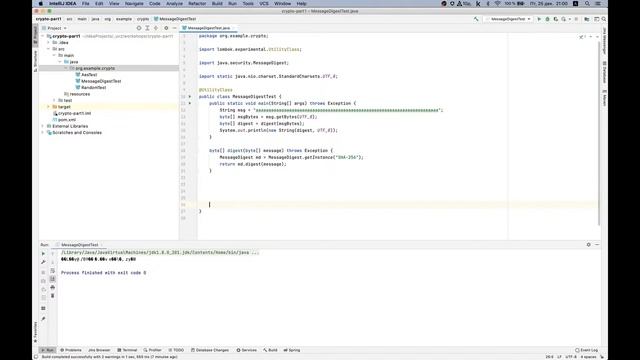
Task: Expand External Libraries node
Action: click(x=43, y=126)
